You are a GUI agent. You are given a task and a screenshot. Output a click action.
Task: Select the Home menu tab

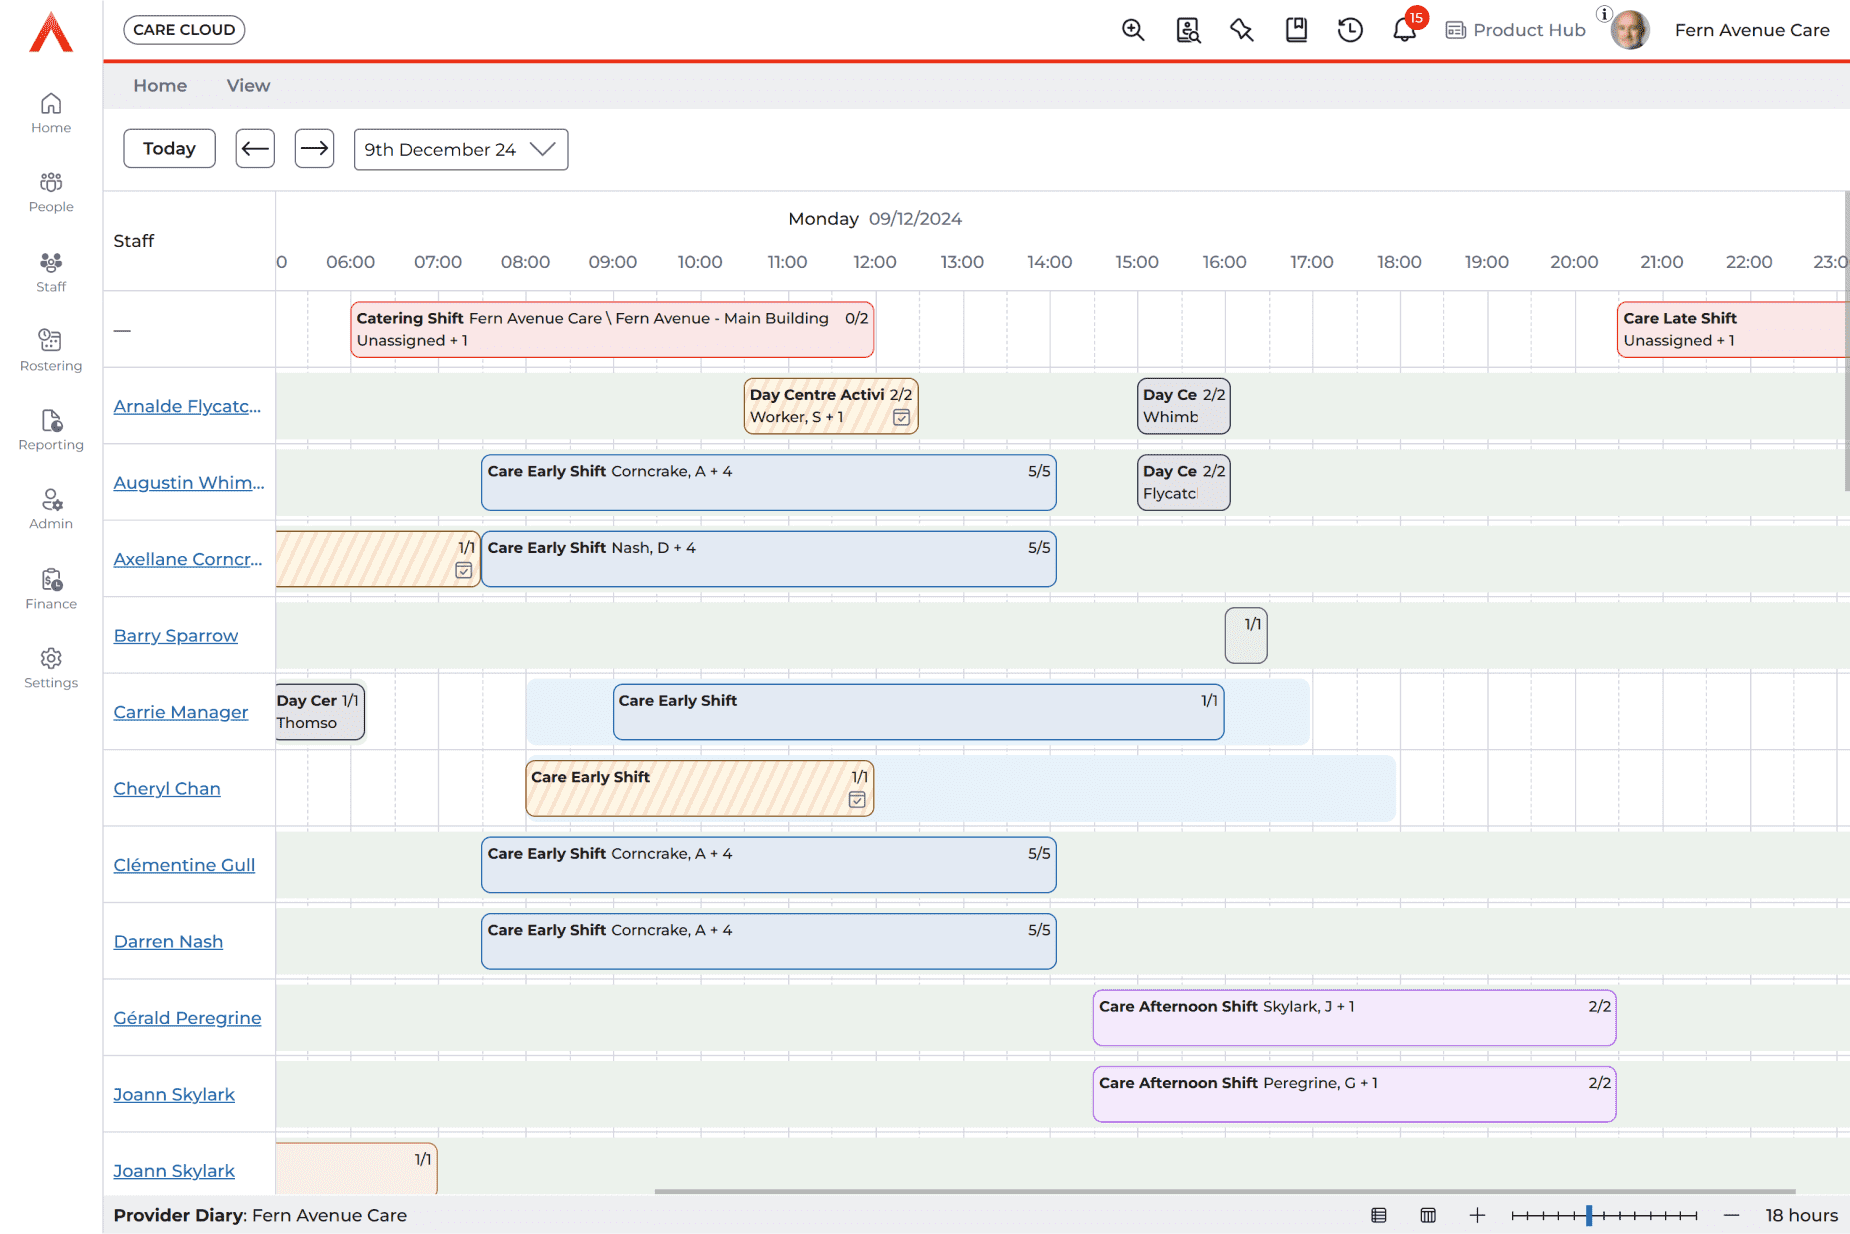coord(160,86)
